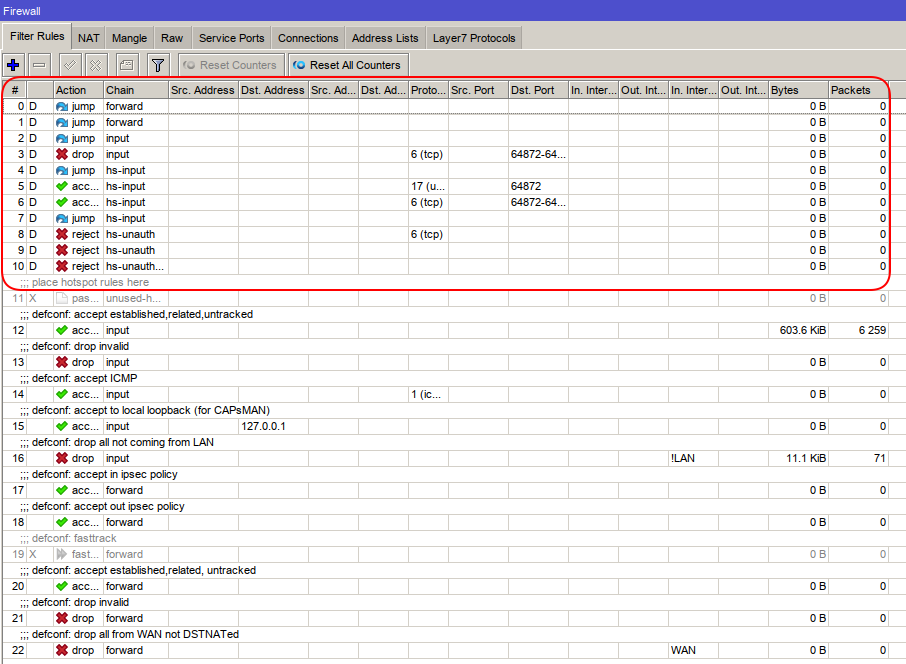Click the jump icon on rule 2

pos(62,139)
